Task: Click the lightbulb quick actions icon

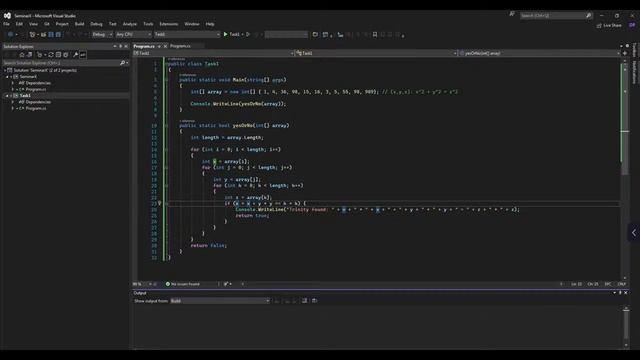Action: 160,203
